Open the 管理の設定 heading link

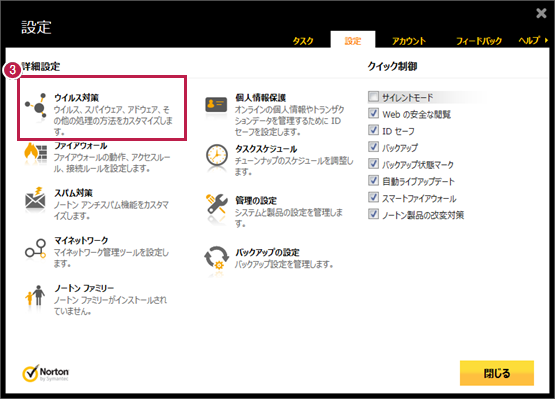pyautogui.click(x=256, y=201)
